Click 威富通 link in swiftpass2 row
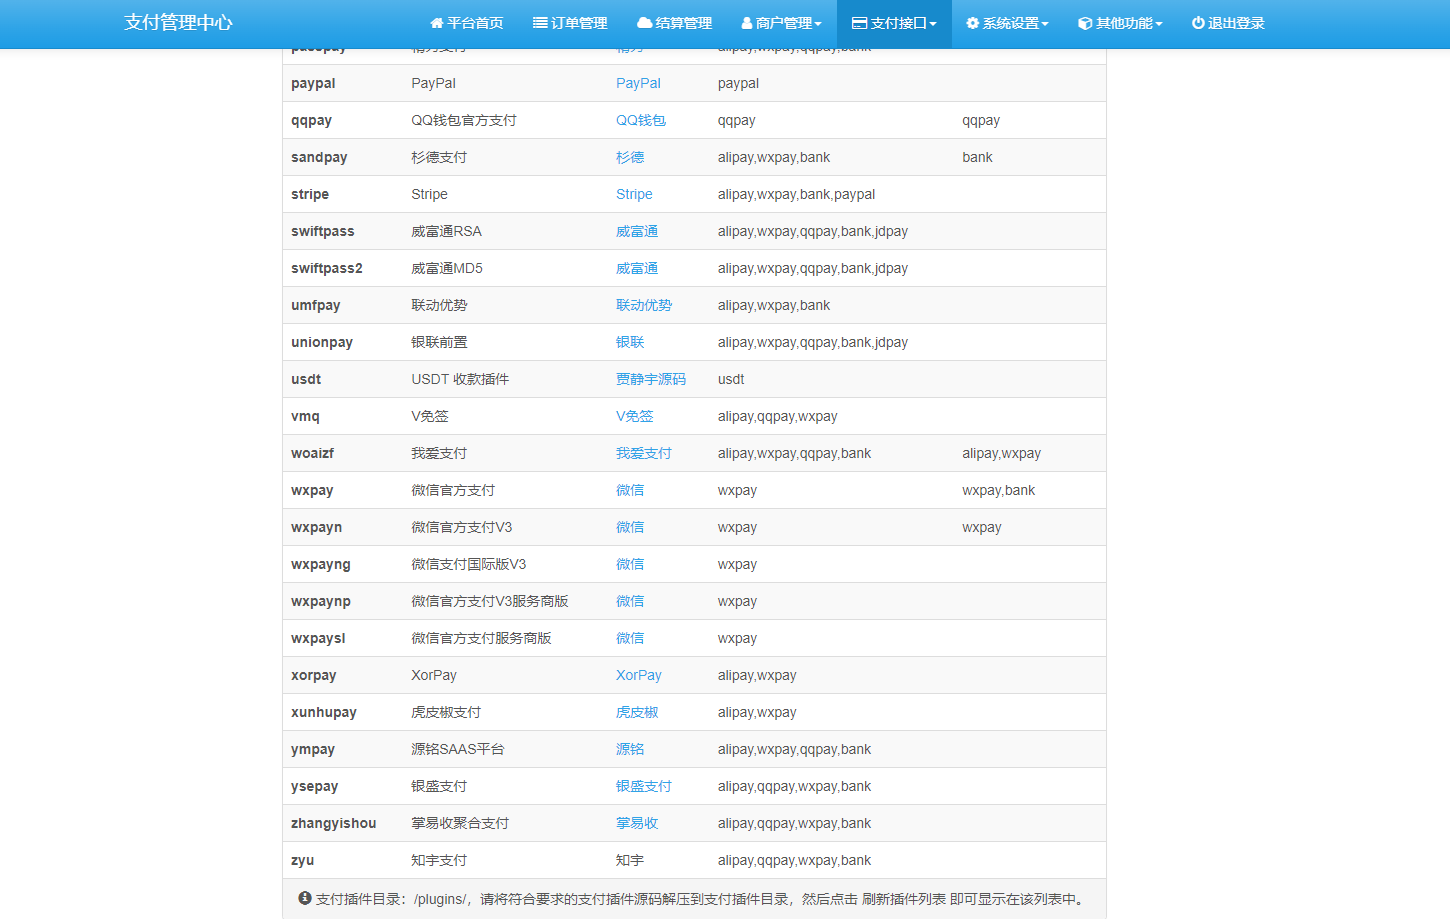This screenshot has height=919, width=1450. [637, 268]
